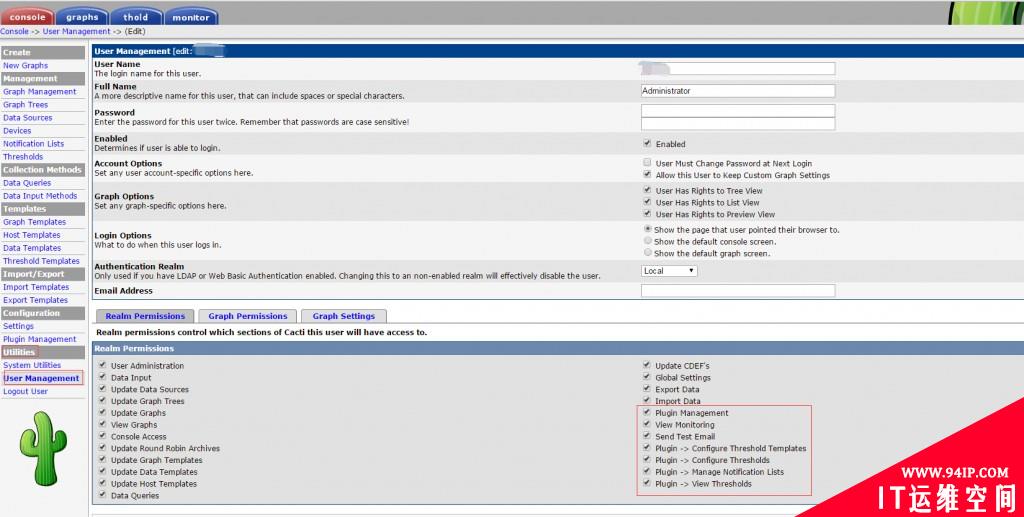Toggle User Has Rights to Tree View

[647, 190]
